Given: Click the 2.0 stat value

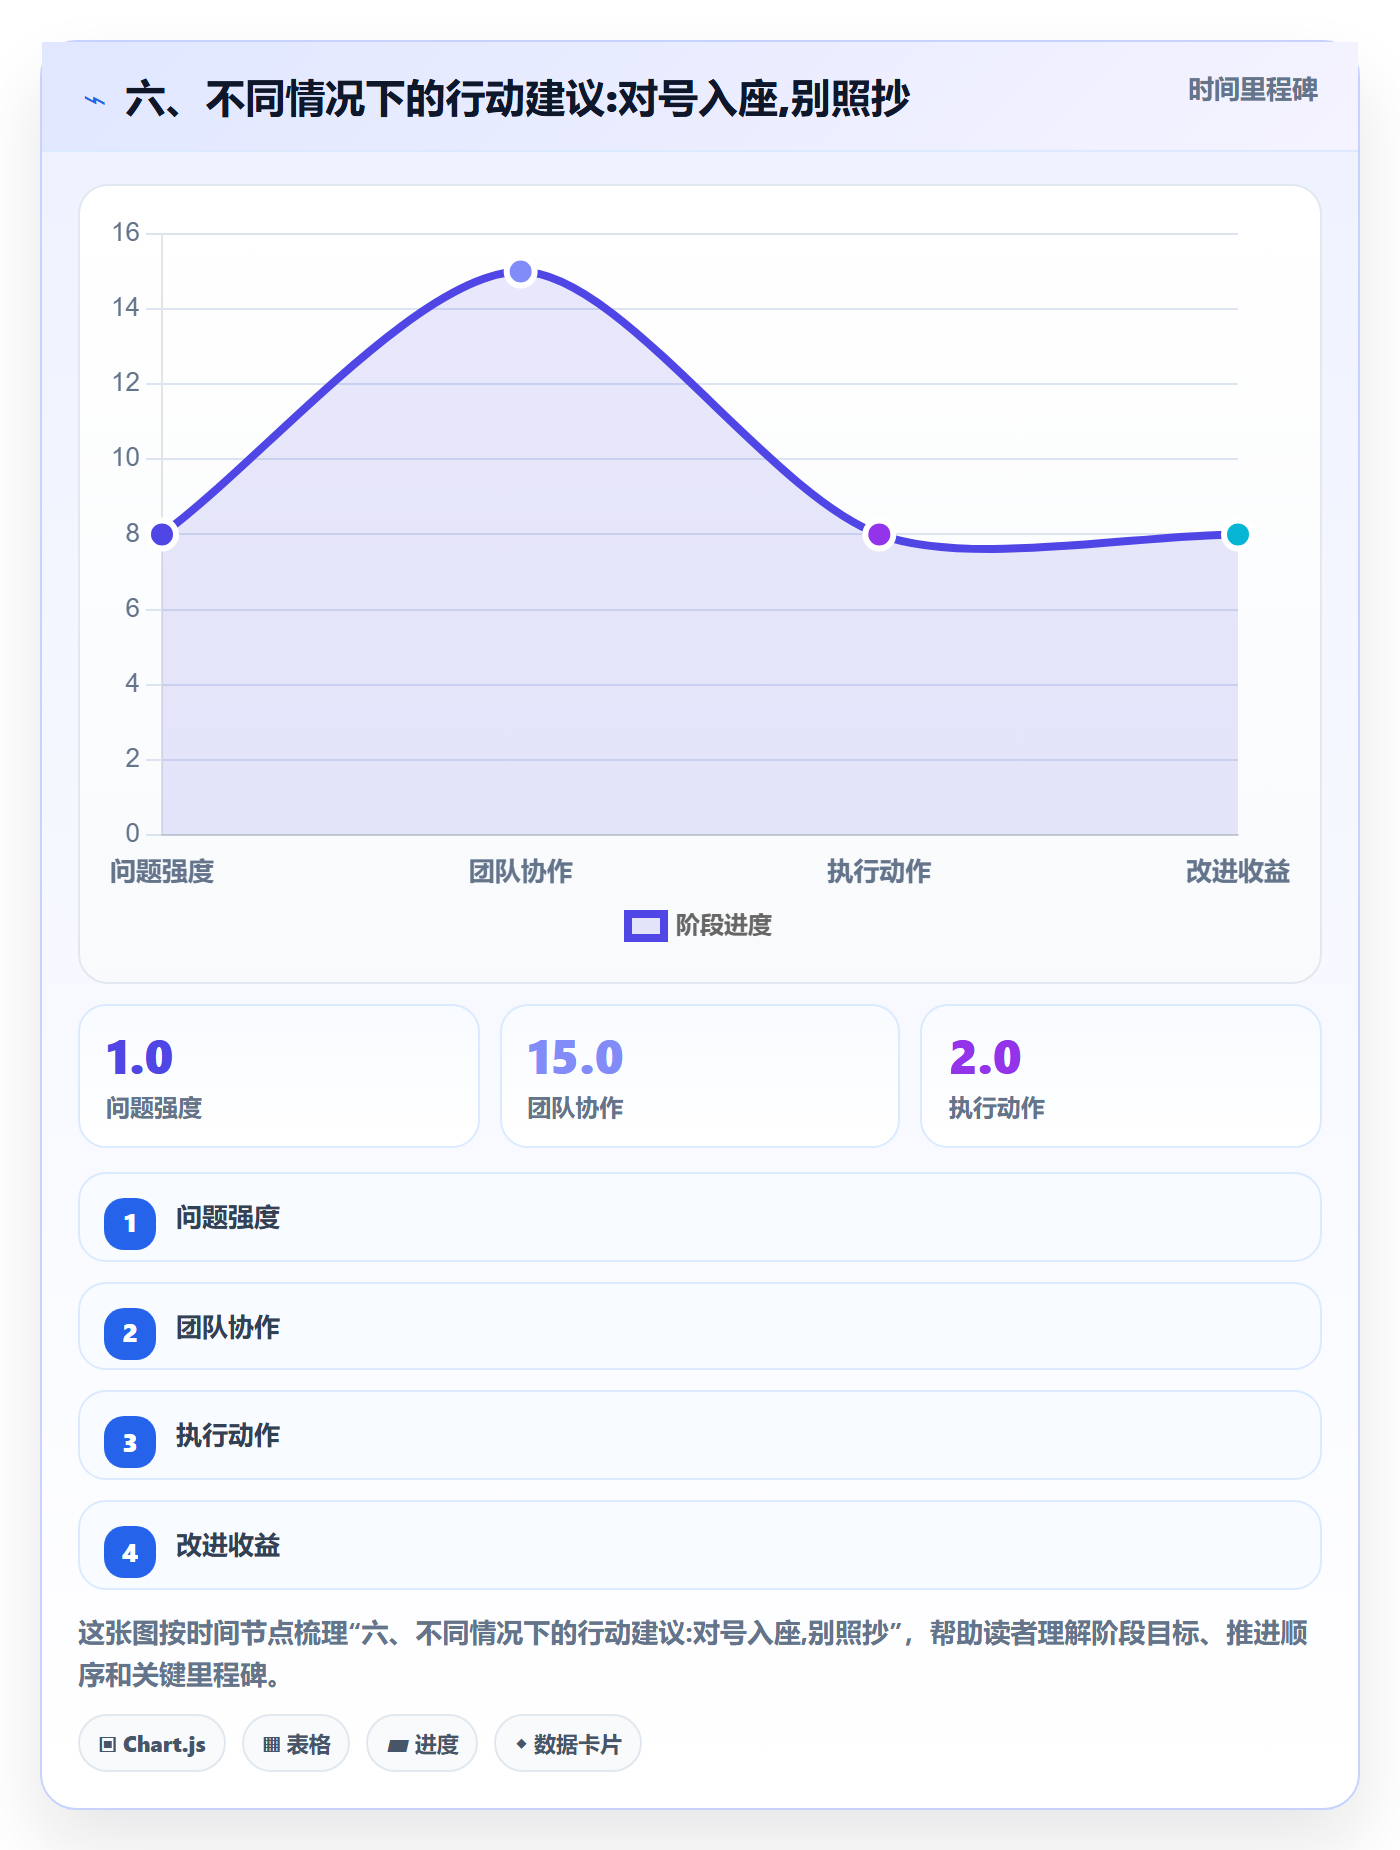Looking at the screenshot, I should (x=985, y=1057).
